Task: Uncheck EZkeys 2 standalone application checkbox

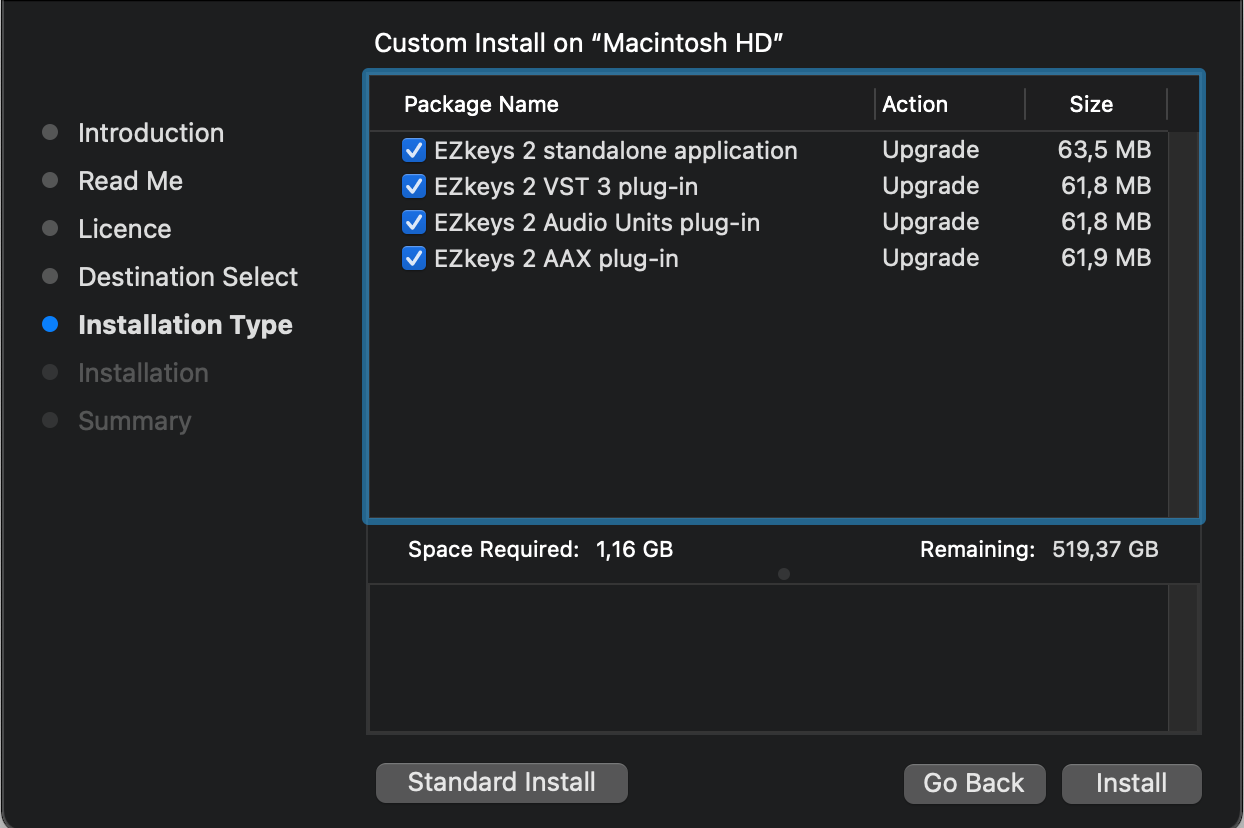Action: click(414, 150)
